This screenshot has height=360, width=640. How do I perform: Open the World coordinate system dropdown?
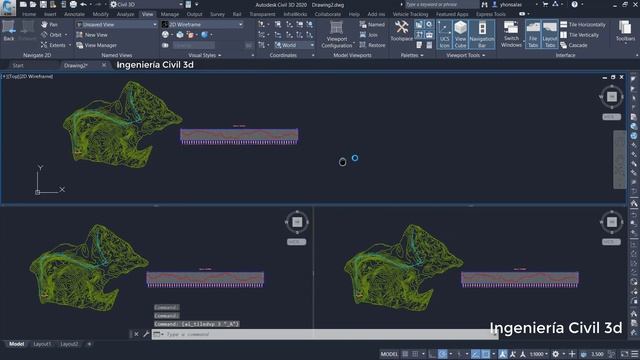point(294,45)
